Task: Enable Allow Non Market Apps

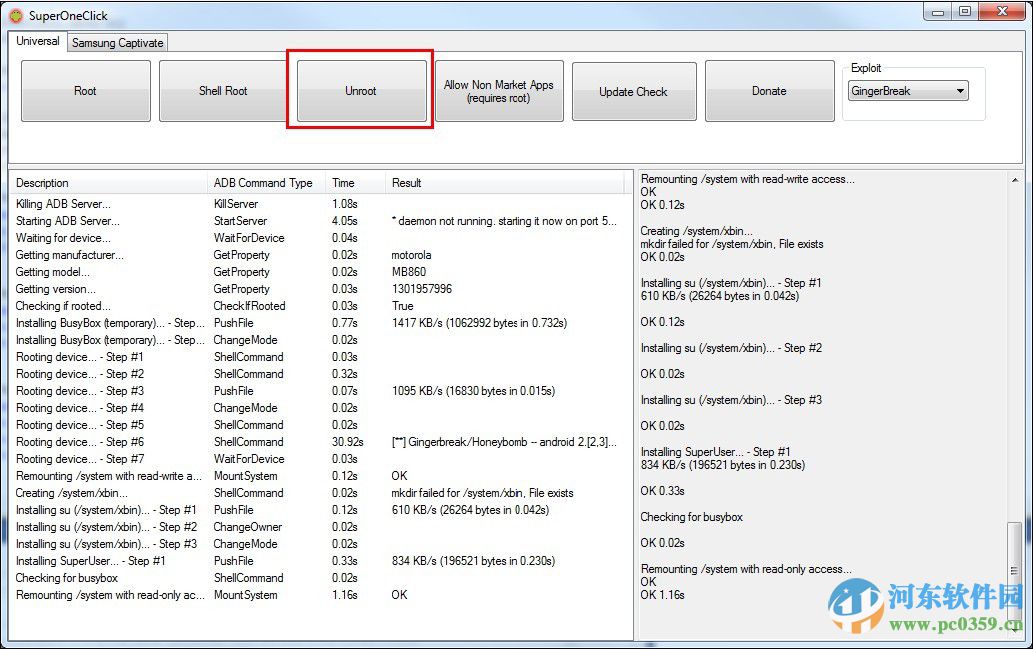Action: tap(499, 91)
